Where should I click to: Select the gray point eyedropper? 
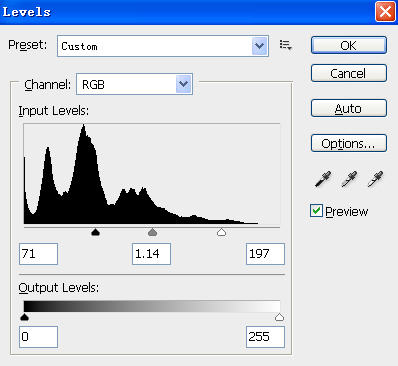[x=349, y=179]
